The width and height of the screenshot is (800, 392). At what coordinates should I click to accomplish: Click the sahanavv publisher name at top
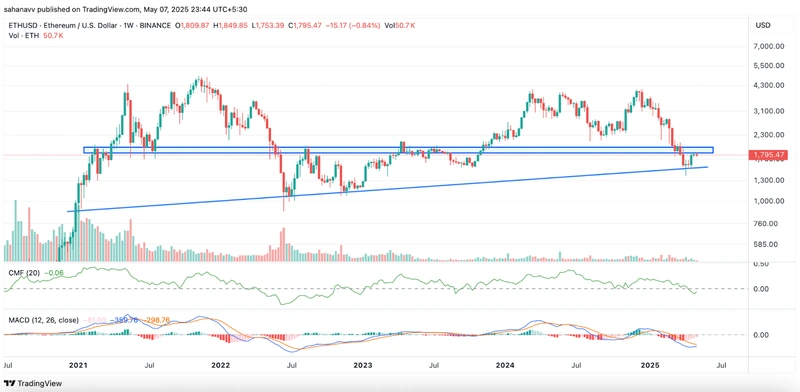click(19, 8)
